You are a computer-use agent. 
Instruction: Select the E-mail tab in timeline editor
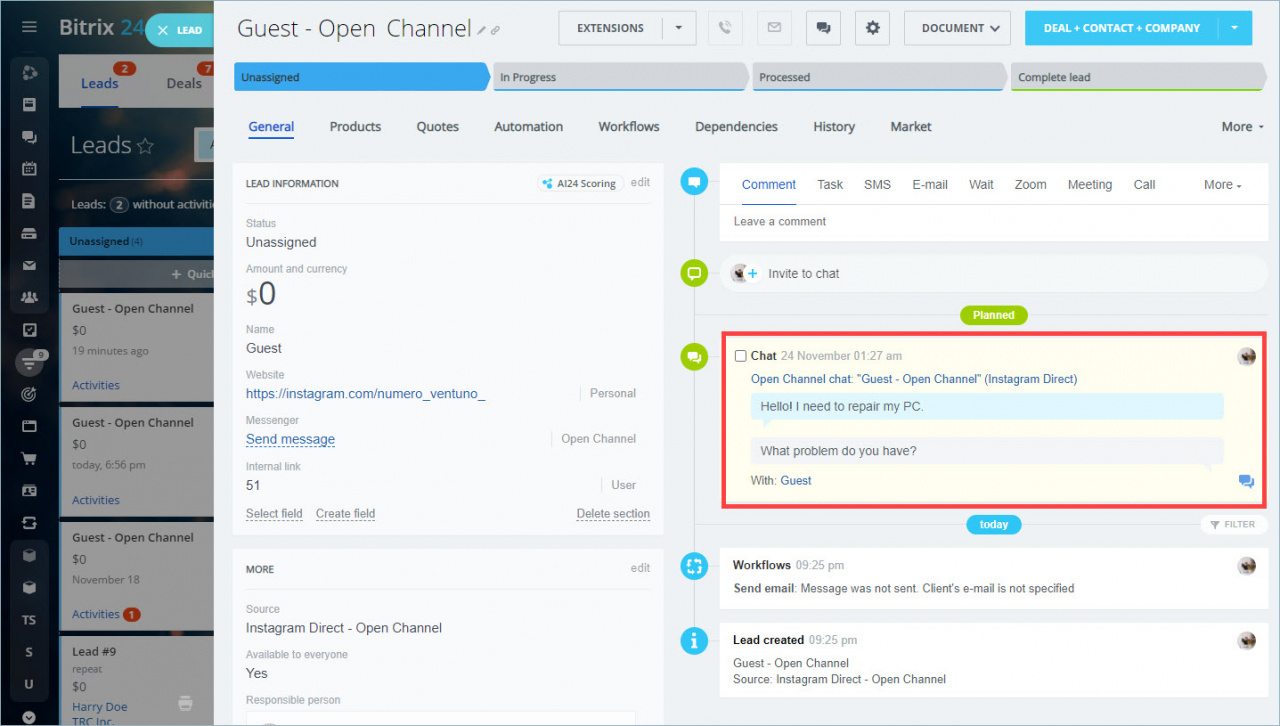click(930, 185)
